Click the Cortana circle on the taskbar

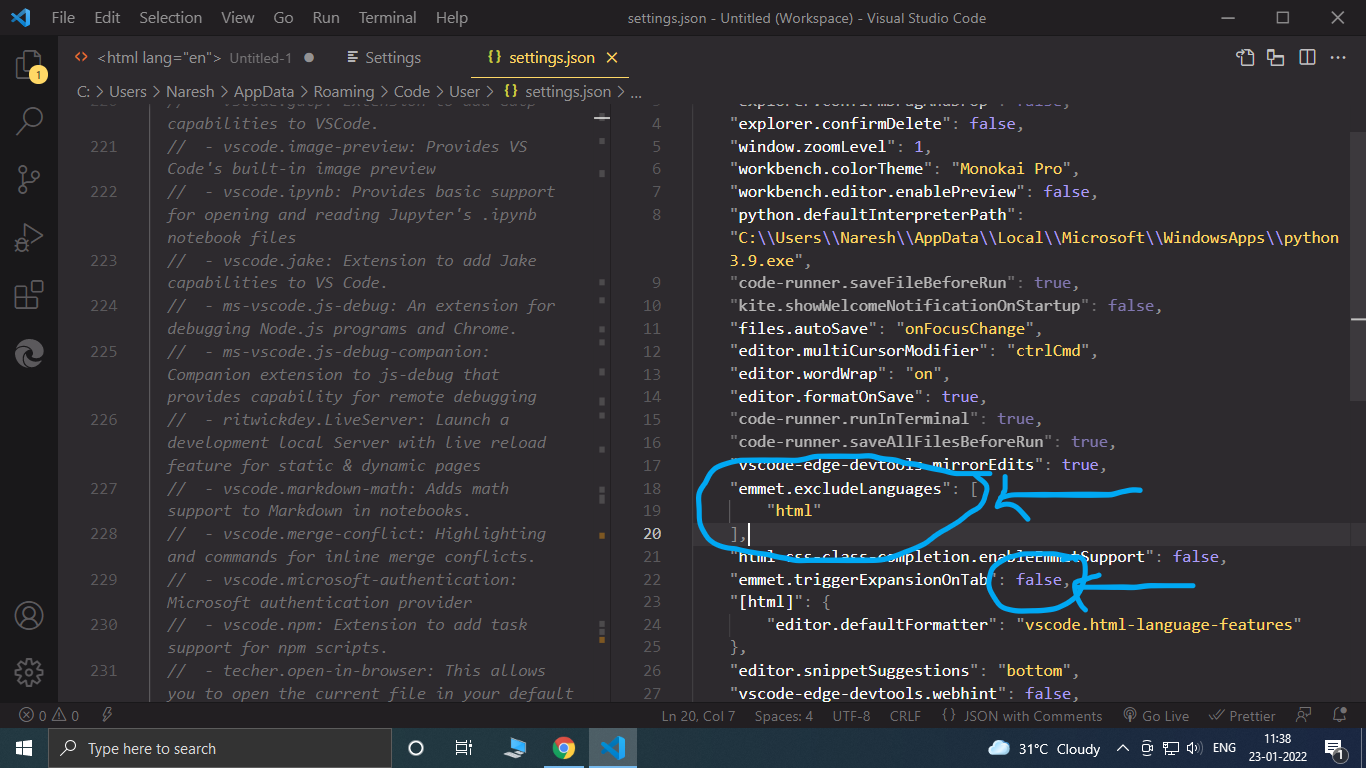pyautogui.click(x=416, y=748)
